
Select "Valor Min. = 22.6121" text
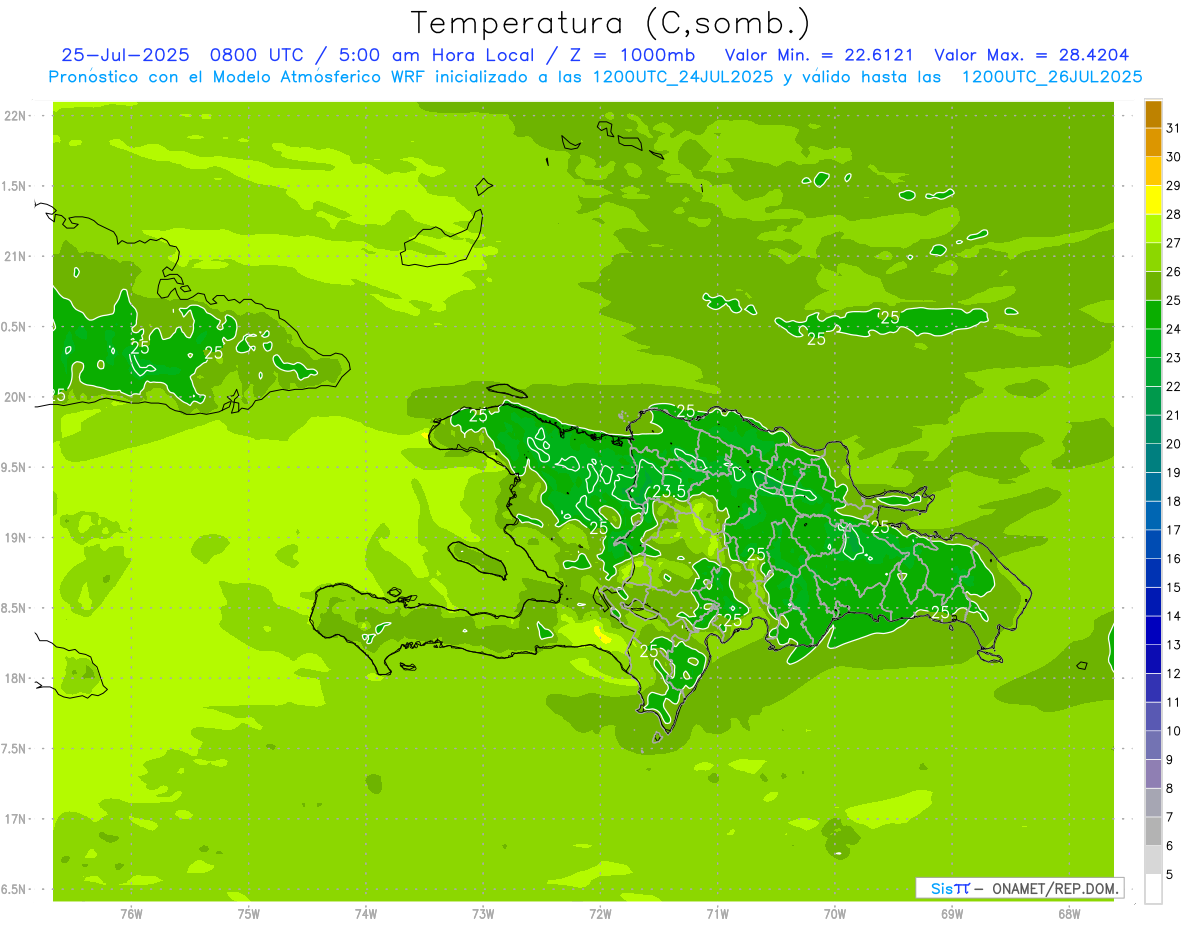819,55
